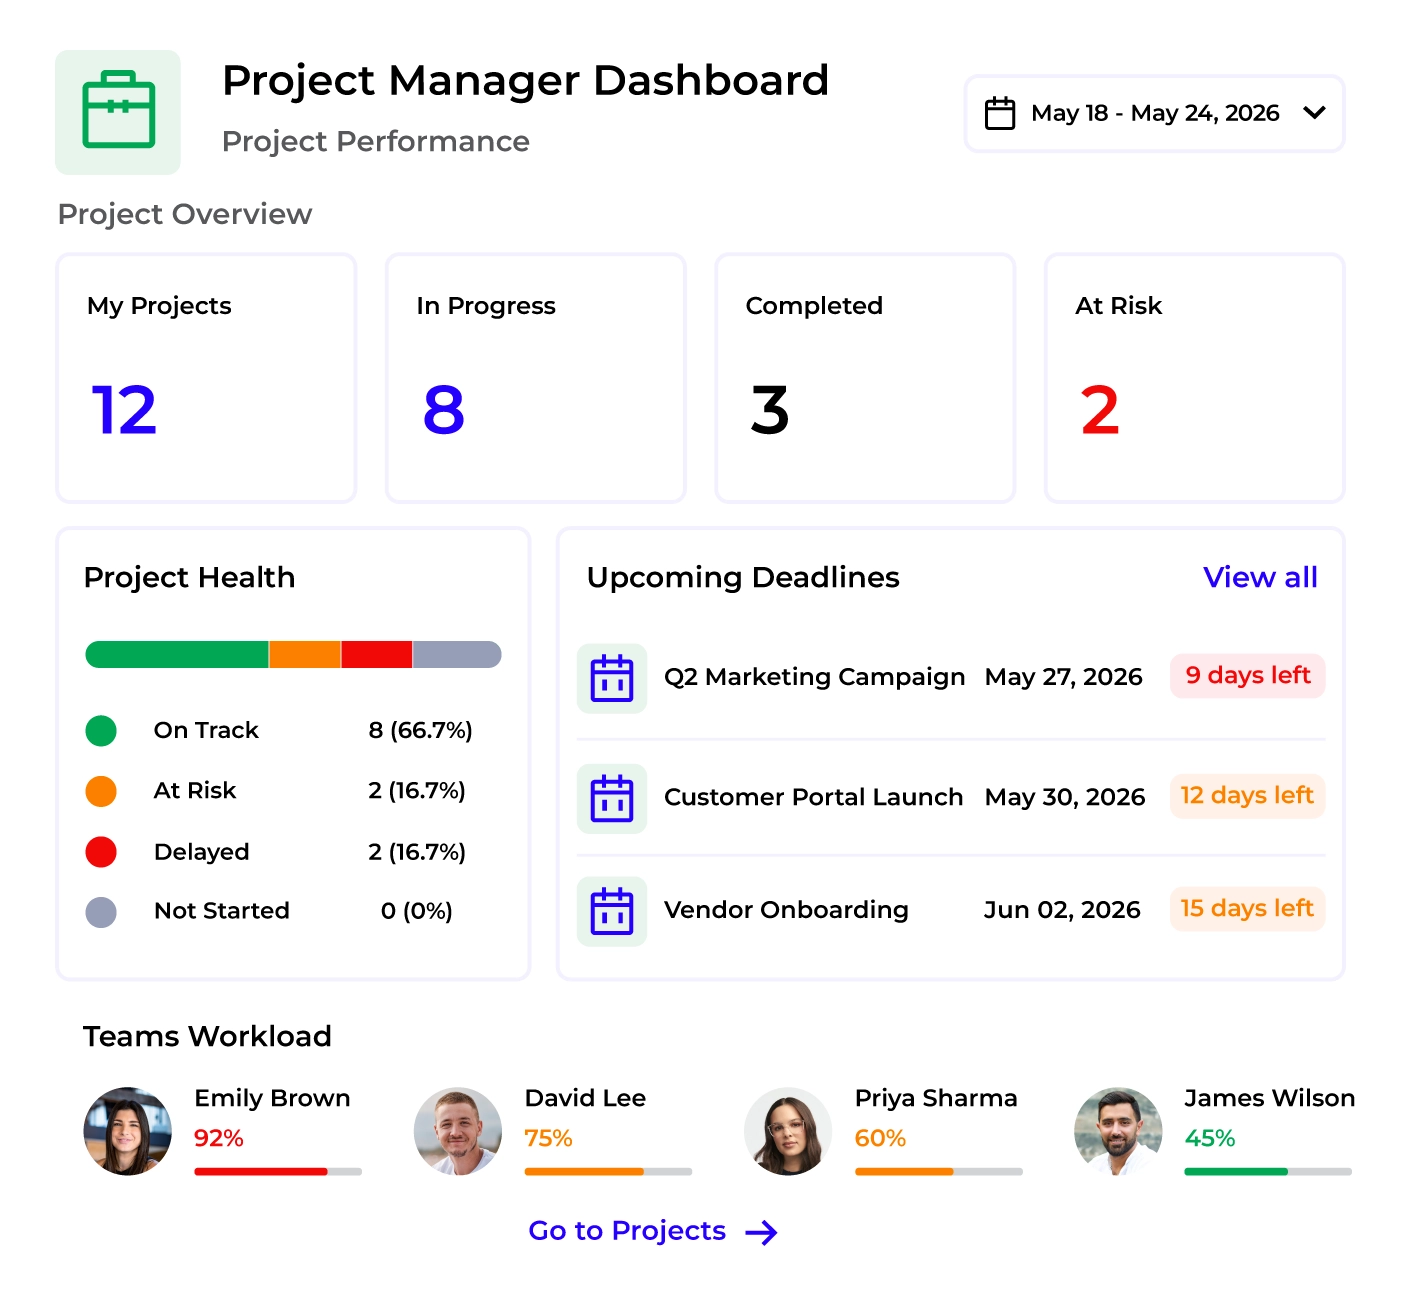Click James Wilson's profile photo
The image size is (1401, 1300).
1118,1131
